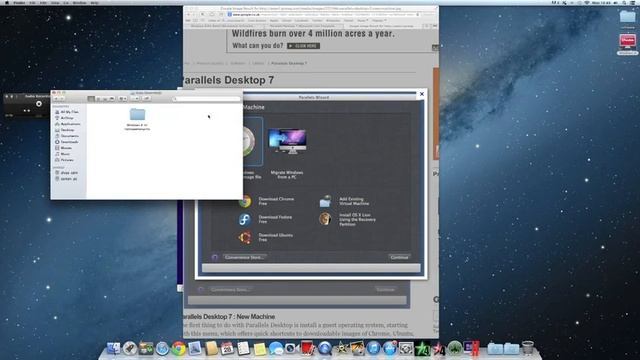The width and height of the screenshot is (640, 360).
Task: Open Reminders in Dock
Action: tap(244, 349)
